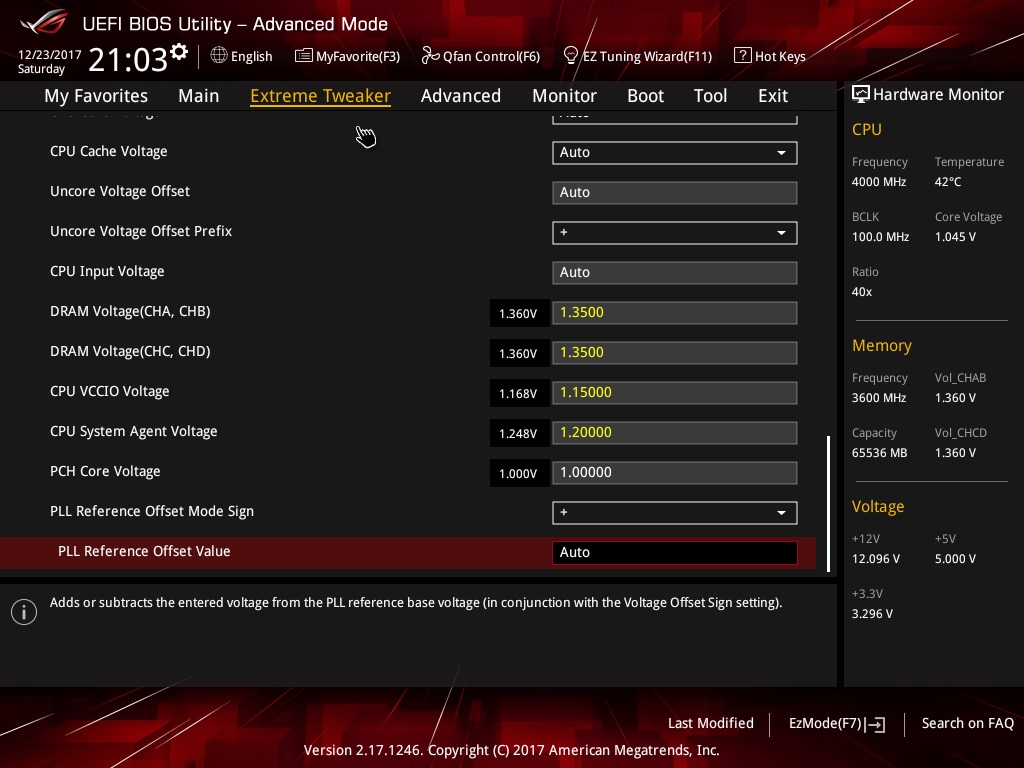Select the Uncore Voltage Offset Prefix label
This screenshot has width=1024, height=768.
[x=141, y=231]
